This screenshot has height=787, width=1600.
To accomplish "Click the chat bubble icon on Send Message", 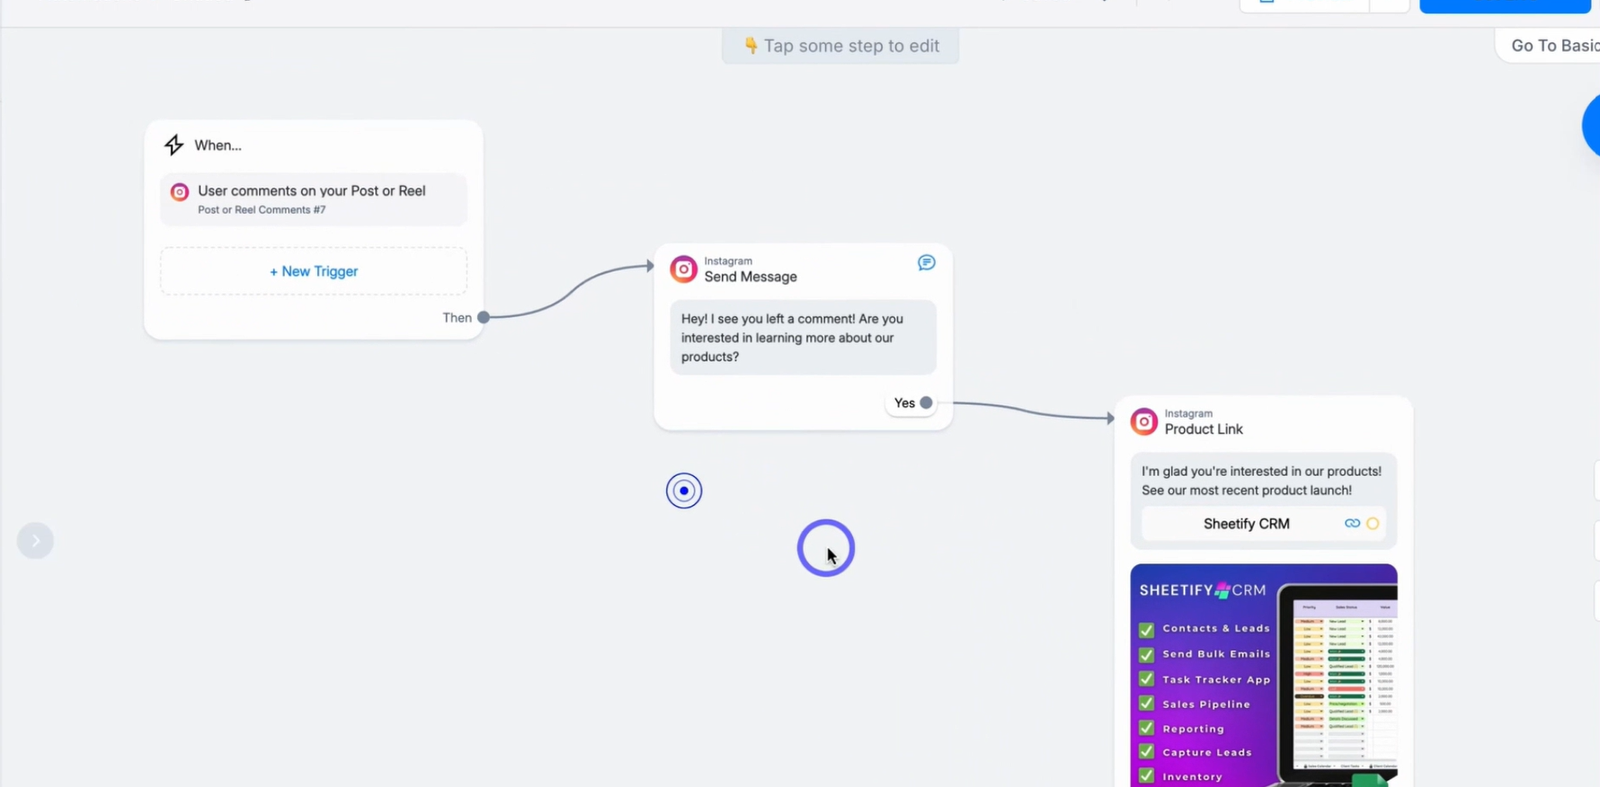I will 926,263.
